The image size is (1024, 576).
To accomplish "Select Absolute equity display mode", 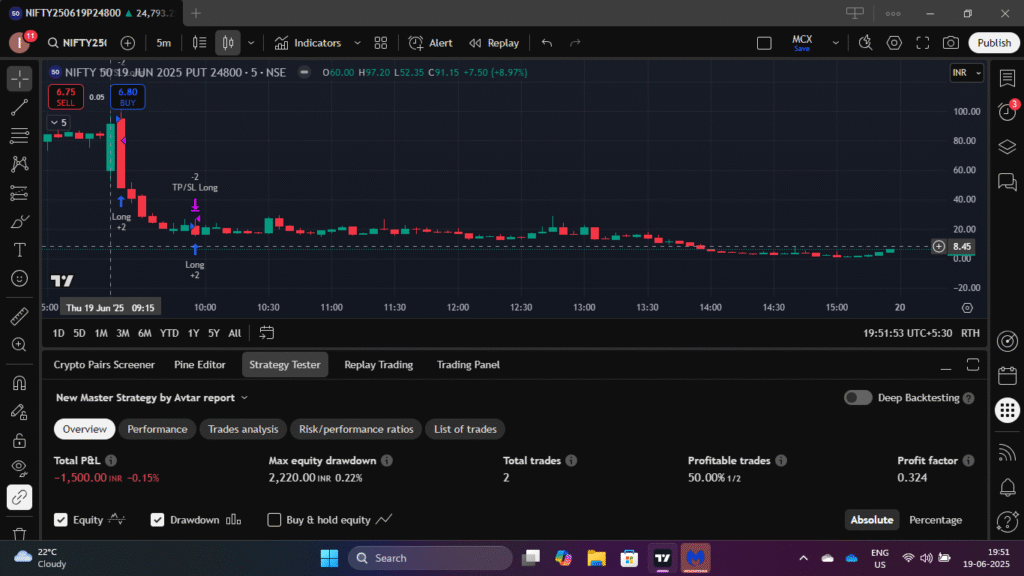I will 871,520.
